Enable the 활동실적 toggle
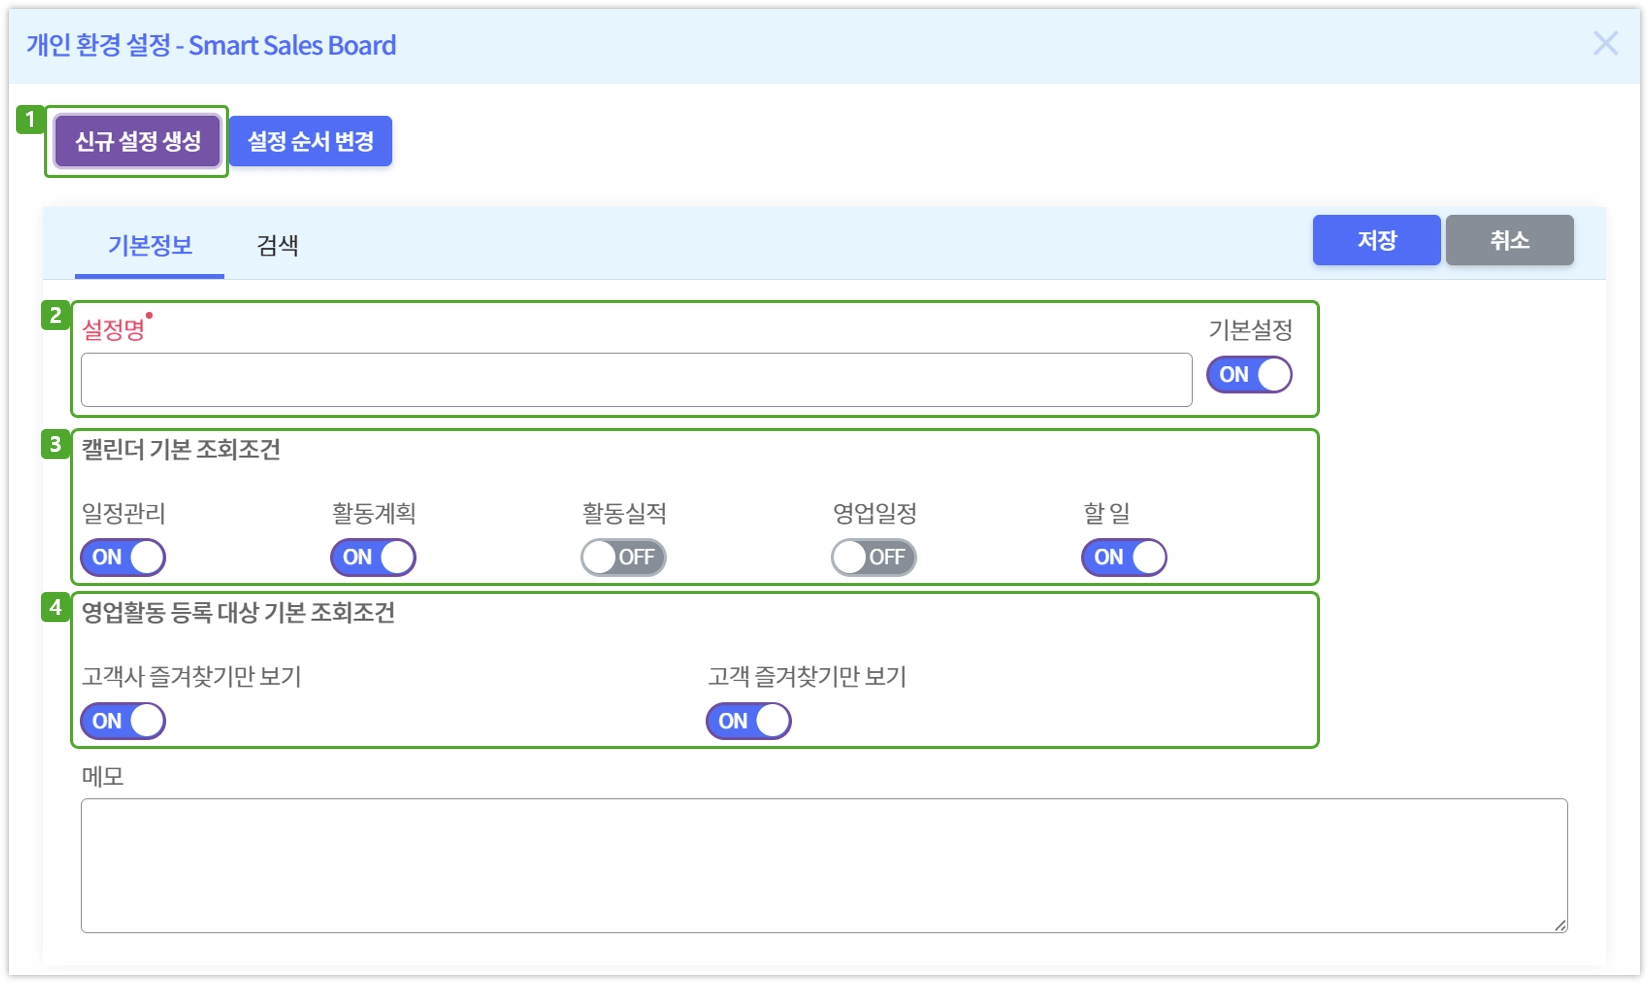The height and width of the screenshot is (984, 1649). (x=623, y=557)
